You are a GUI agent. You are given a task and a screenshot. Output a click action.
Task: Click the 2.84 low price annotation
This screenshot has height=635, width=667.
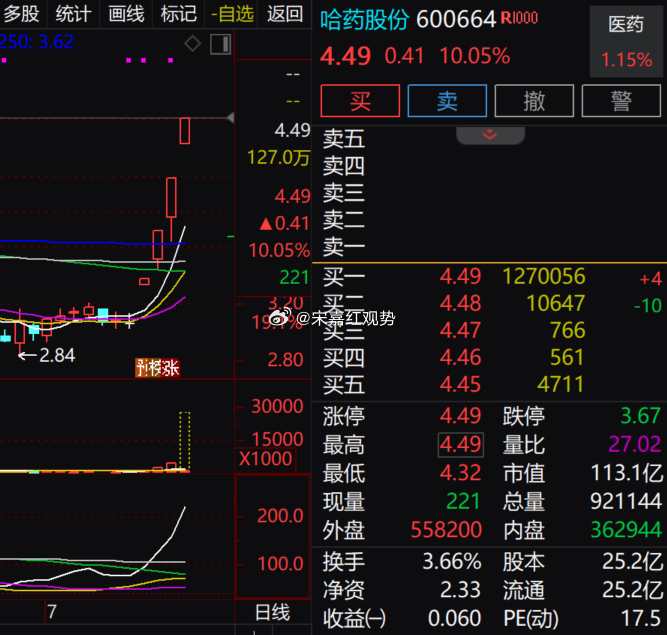click(57, 355)
